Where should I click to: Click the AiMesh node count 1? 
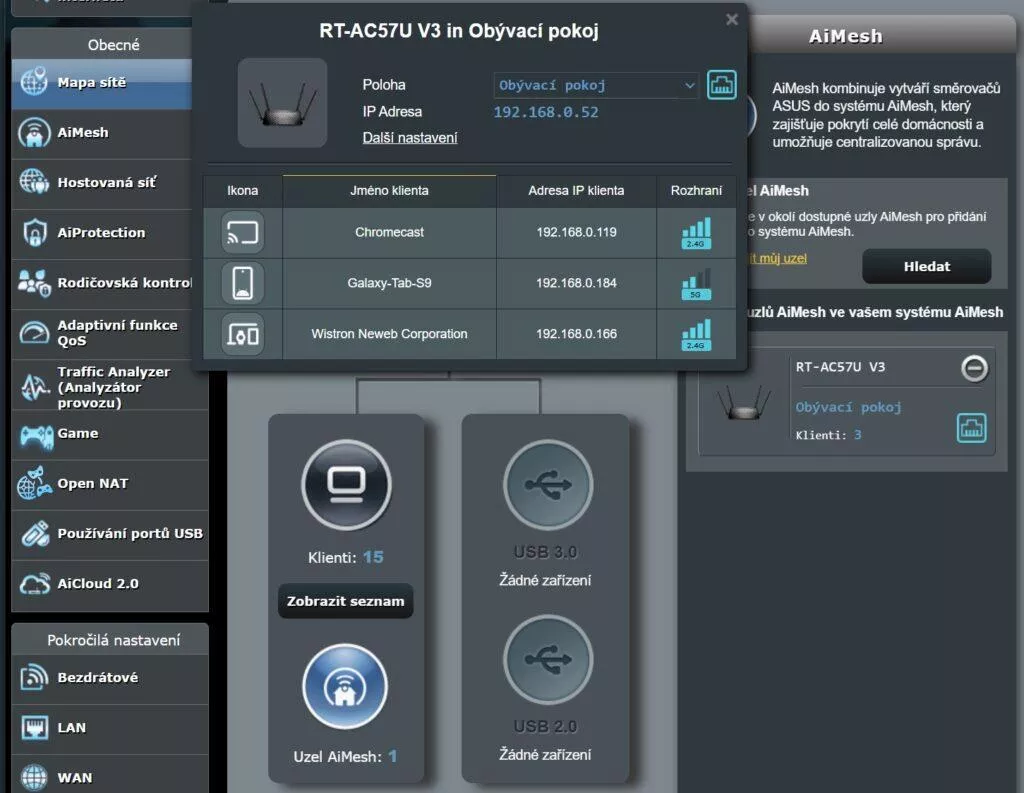click(x=392, y=756)
